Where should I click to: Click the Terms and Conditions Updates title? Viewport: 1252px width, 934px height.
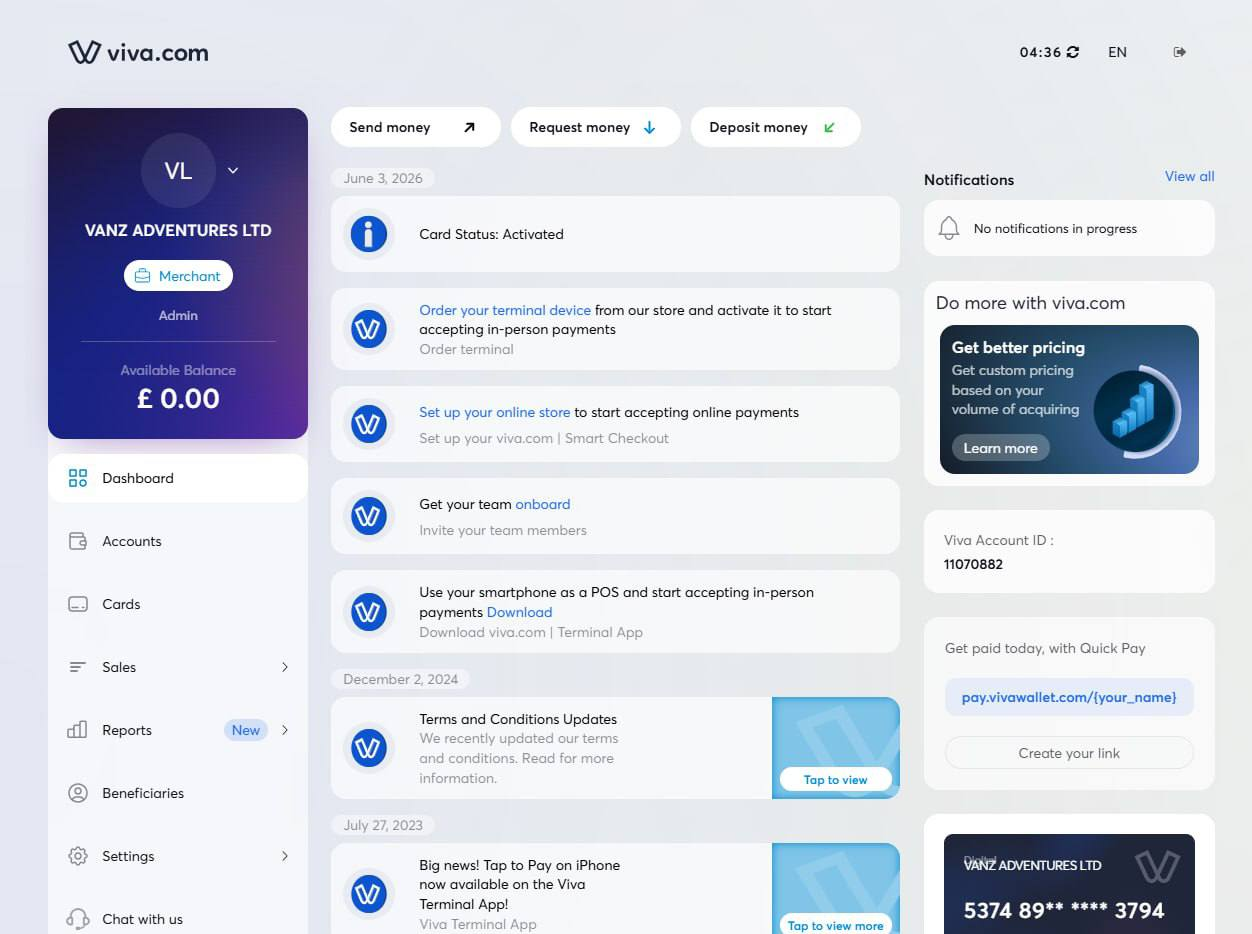518,719
